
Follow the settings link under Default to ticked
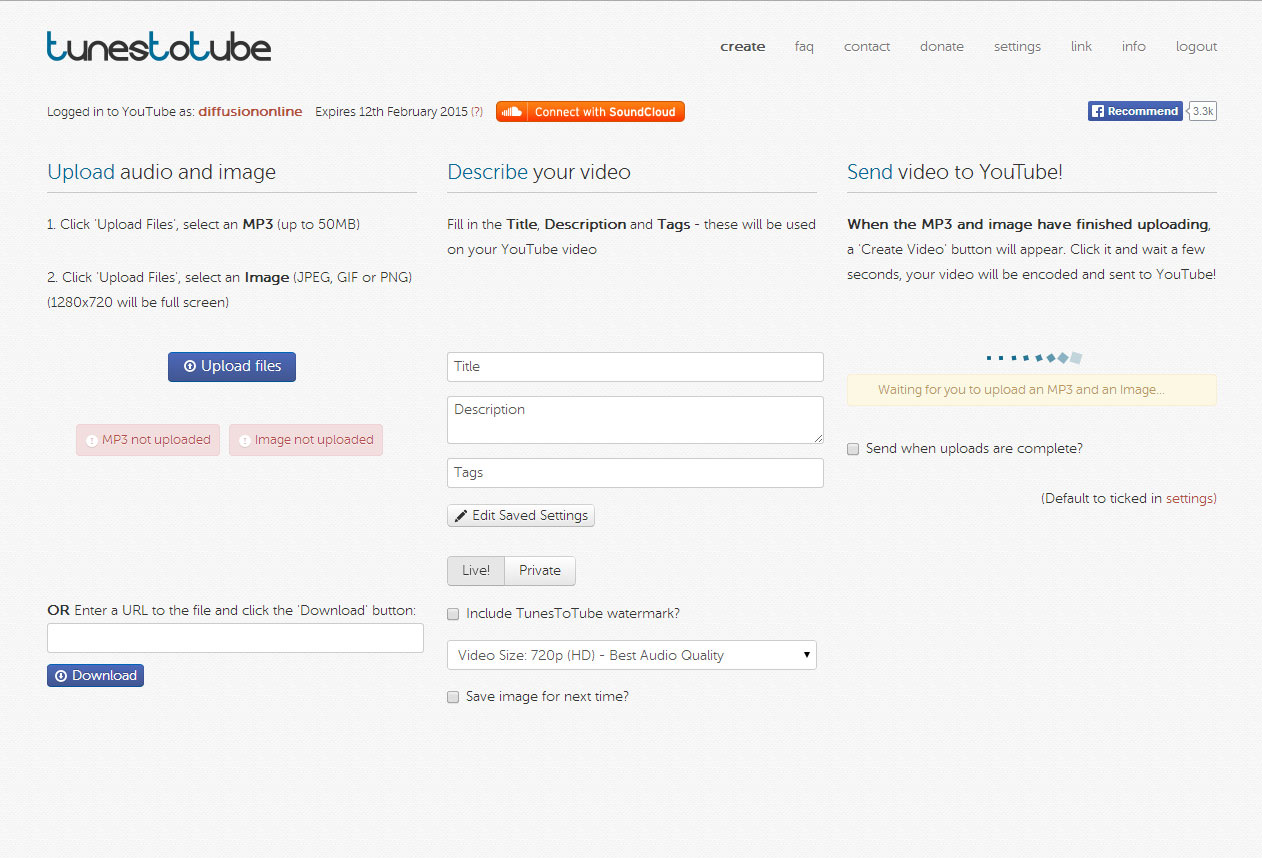[1189, 498]
